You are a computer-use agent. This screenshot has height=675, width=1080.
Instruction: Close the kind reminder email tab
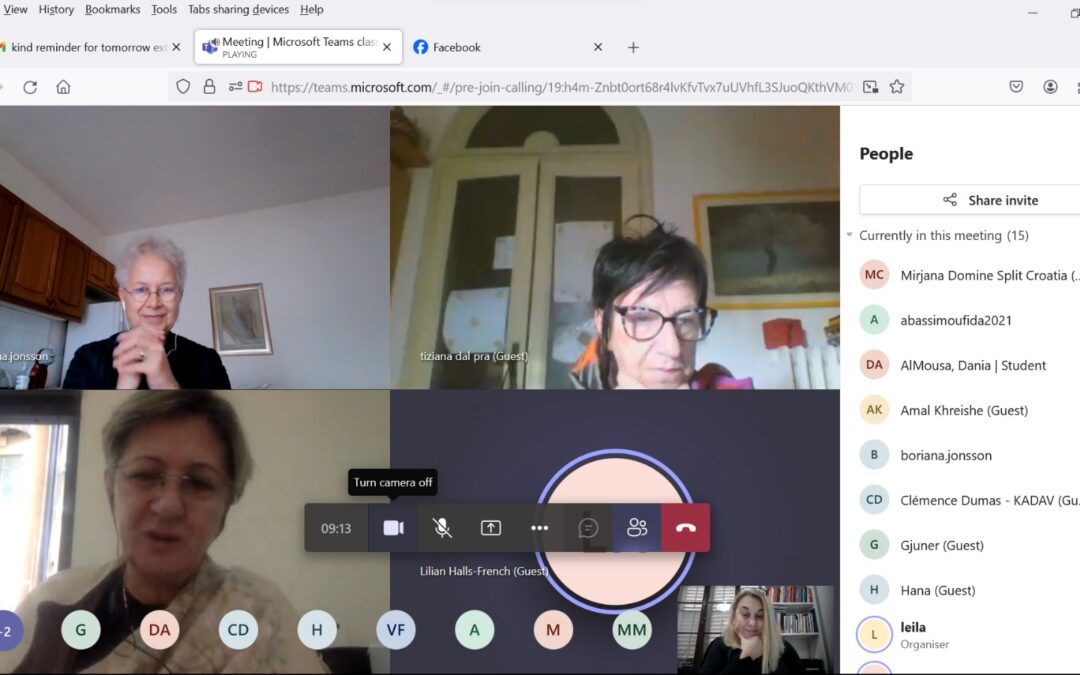tap(177, 47)
